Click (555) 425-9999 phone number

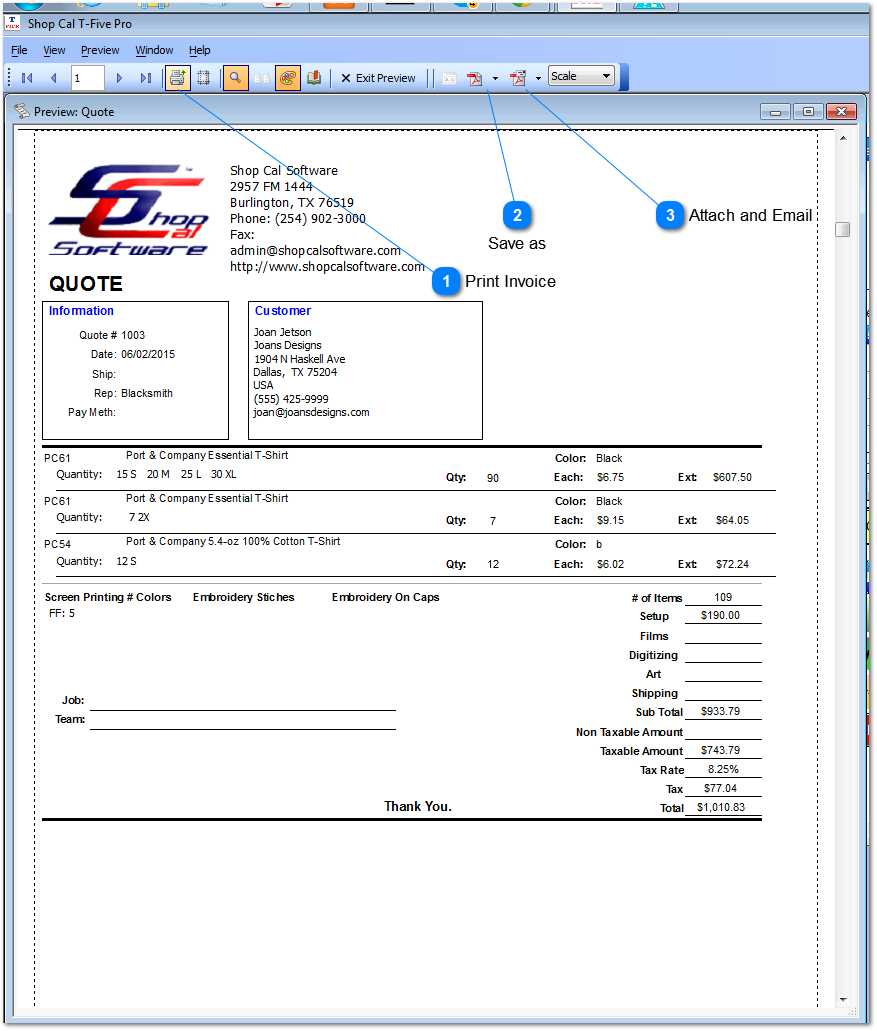point(291,399)
